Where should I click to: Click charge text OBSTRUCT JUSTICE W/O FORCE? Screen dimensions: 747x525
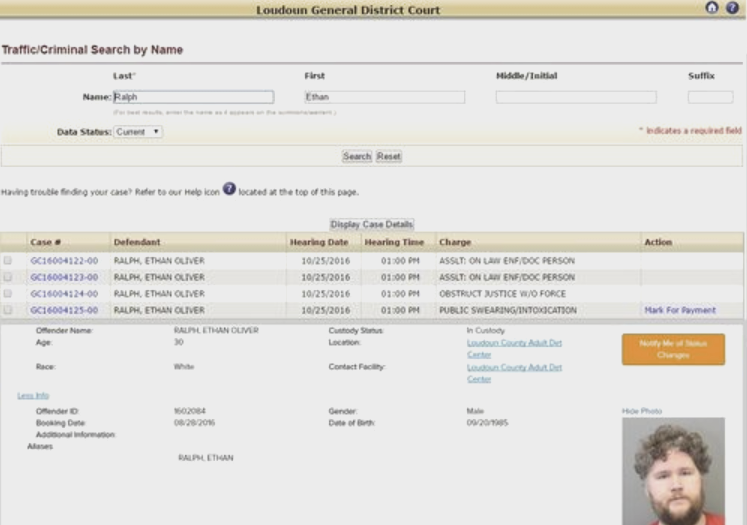(x=503, y=294)
